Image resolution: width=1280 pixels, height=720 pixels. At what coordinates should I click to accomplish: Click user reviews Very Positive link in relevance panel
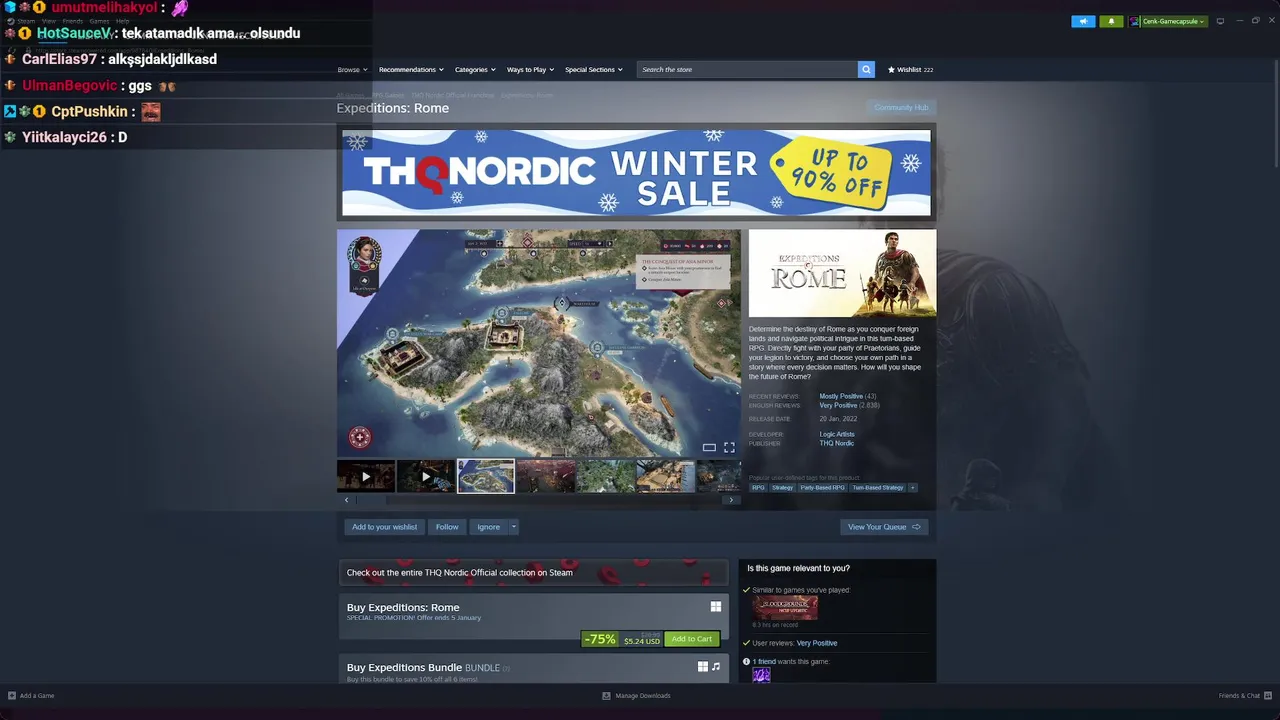pyautogui.click(x=817, y=643)
